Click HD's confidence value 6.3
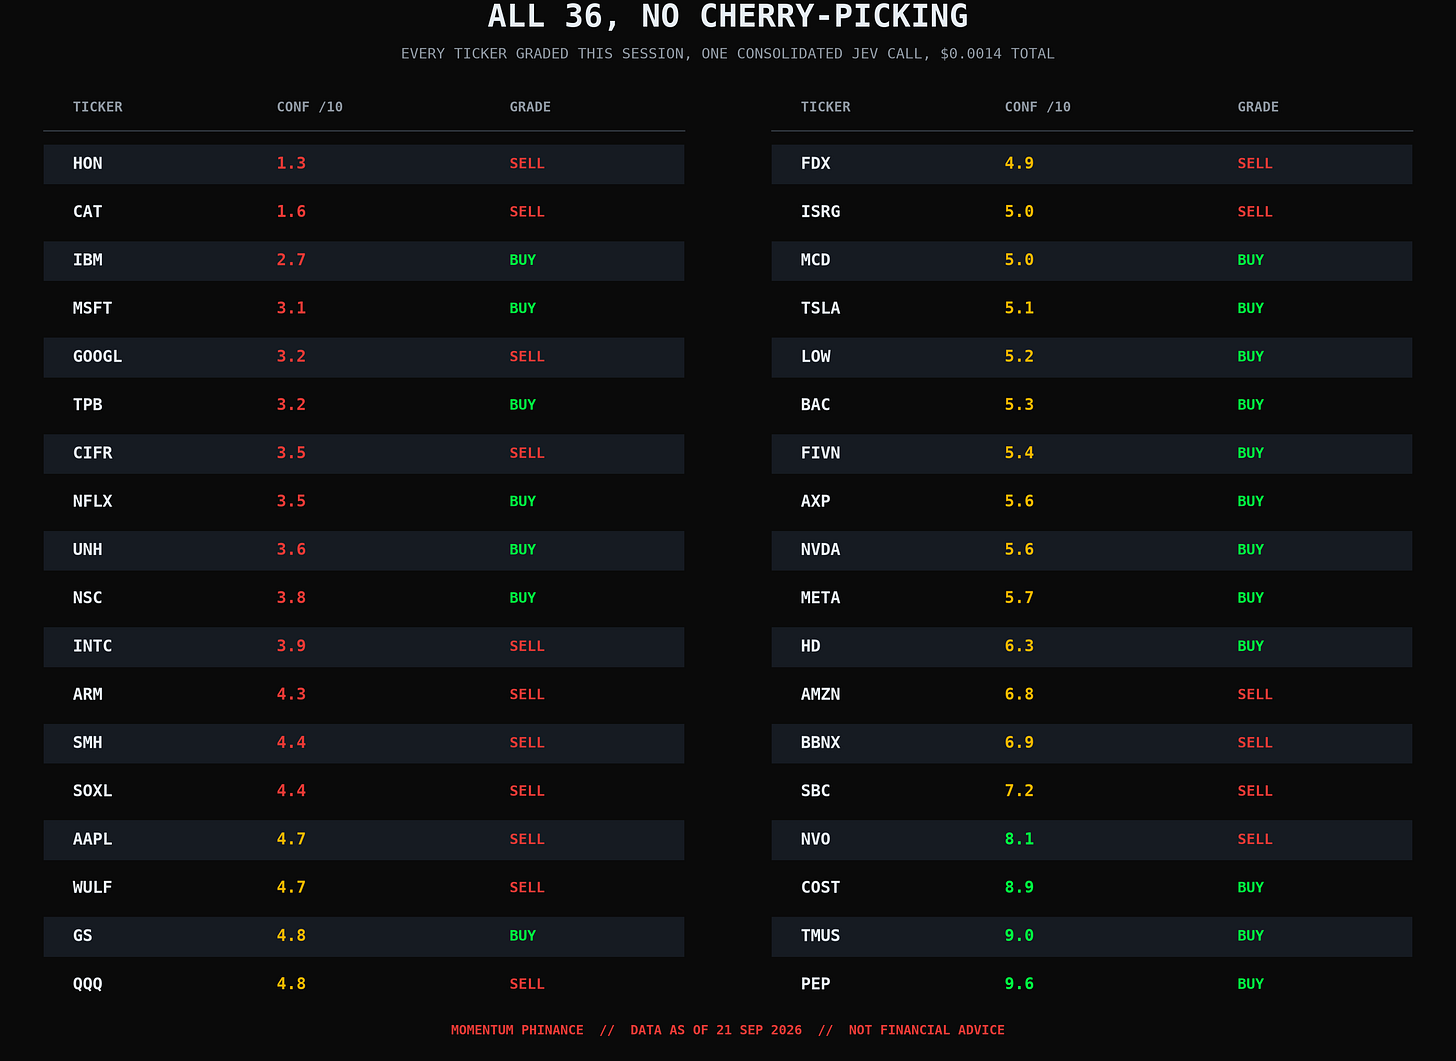 coord(1019,646)
